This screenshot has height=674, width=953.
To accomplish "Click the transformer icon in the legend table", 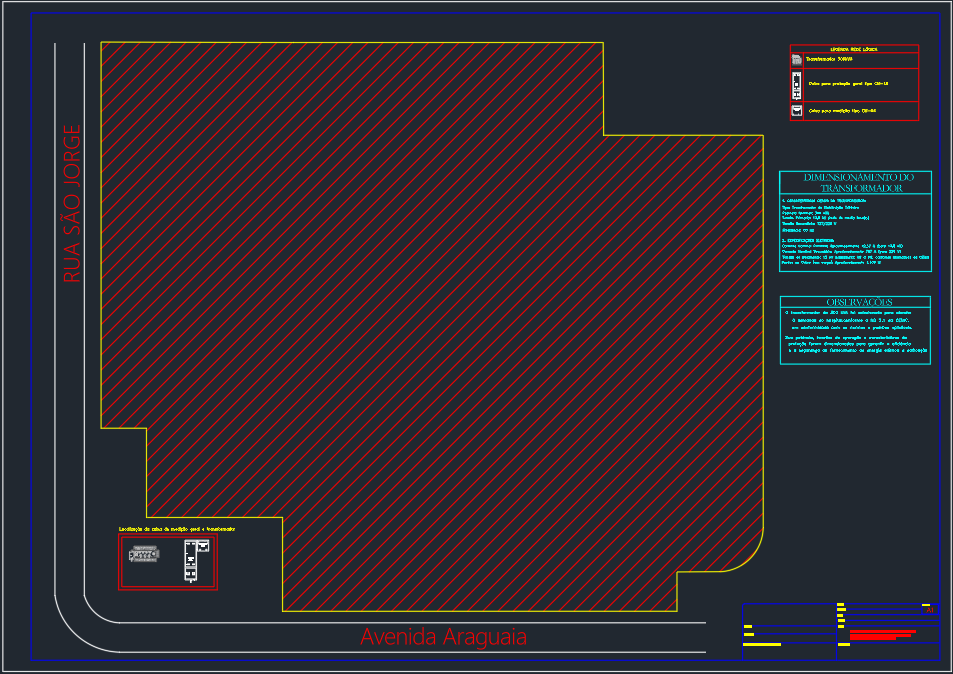I will pos(797,60).
